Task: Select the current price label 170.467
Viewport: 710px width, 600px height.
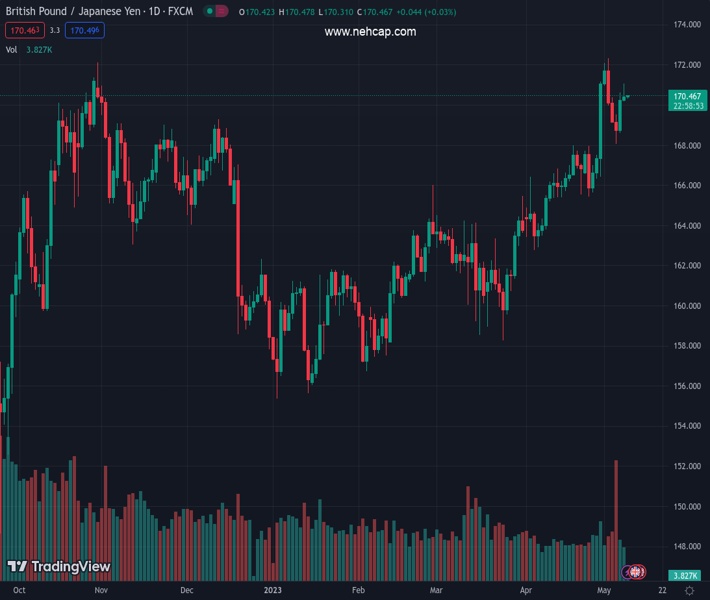Action: (688, 96)
